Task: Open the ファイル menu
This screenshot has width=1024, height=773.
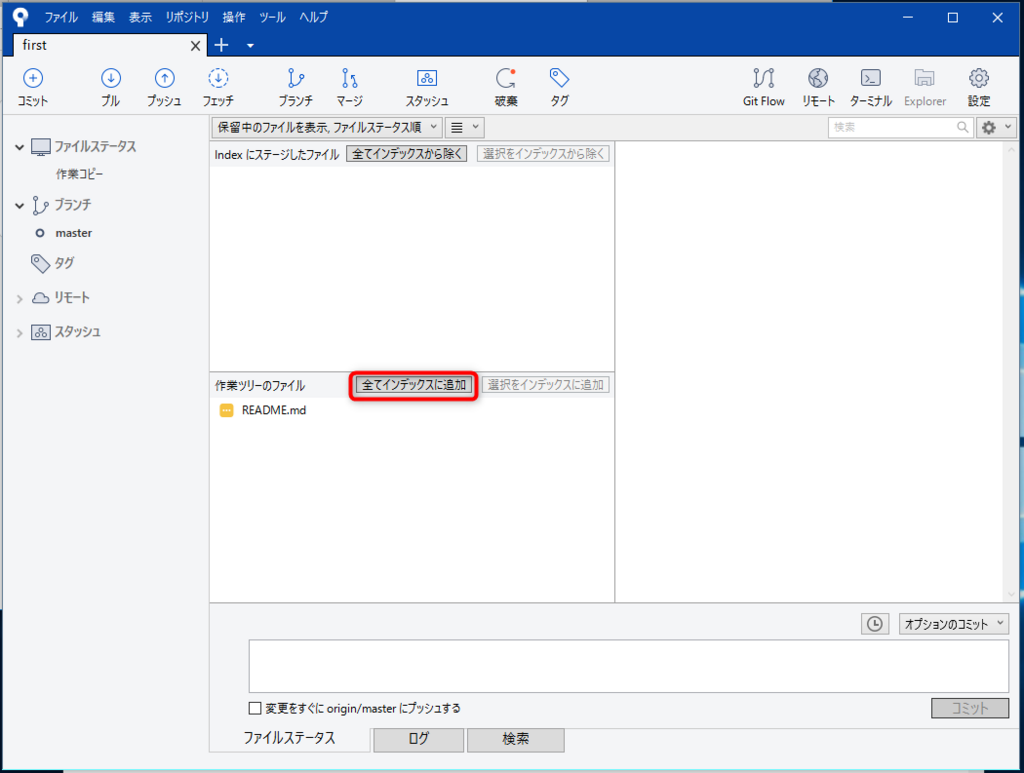Action: coord(61,18)
